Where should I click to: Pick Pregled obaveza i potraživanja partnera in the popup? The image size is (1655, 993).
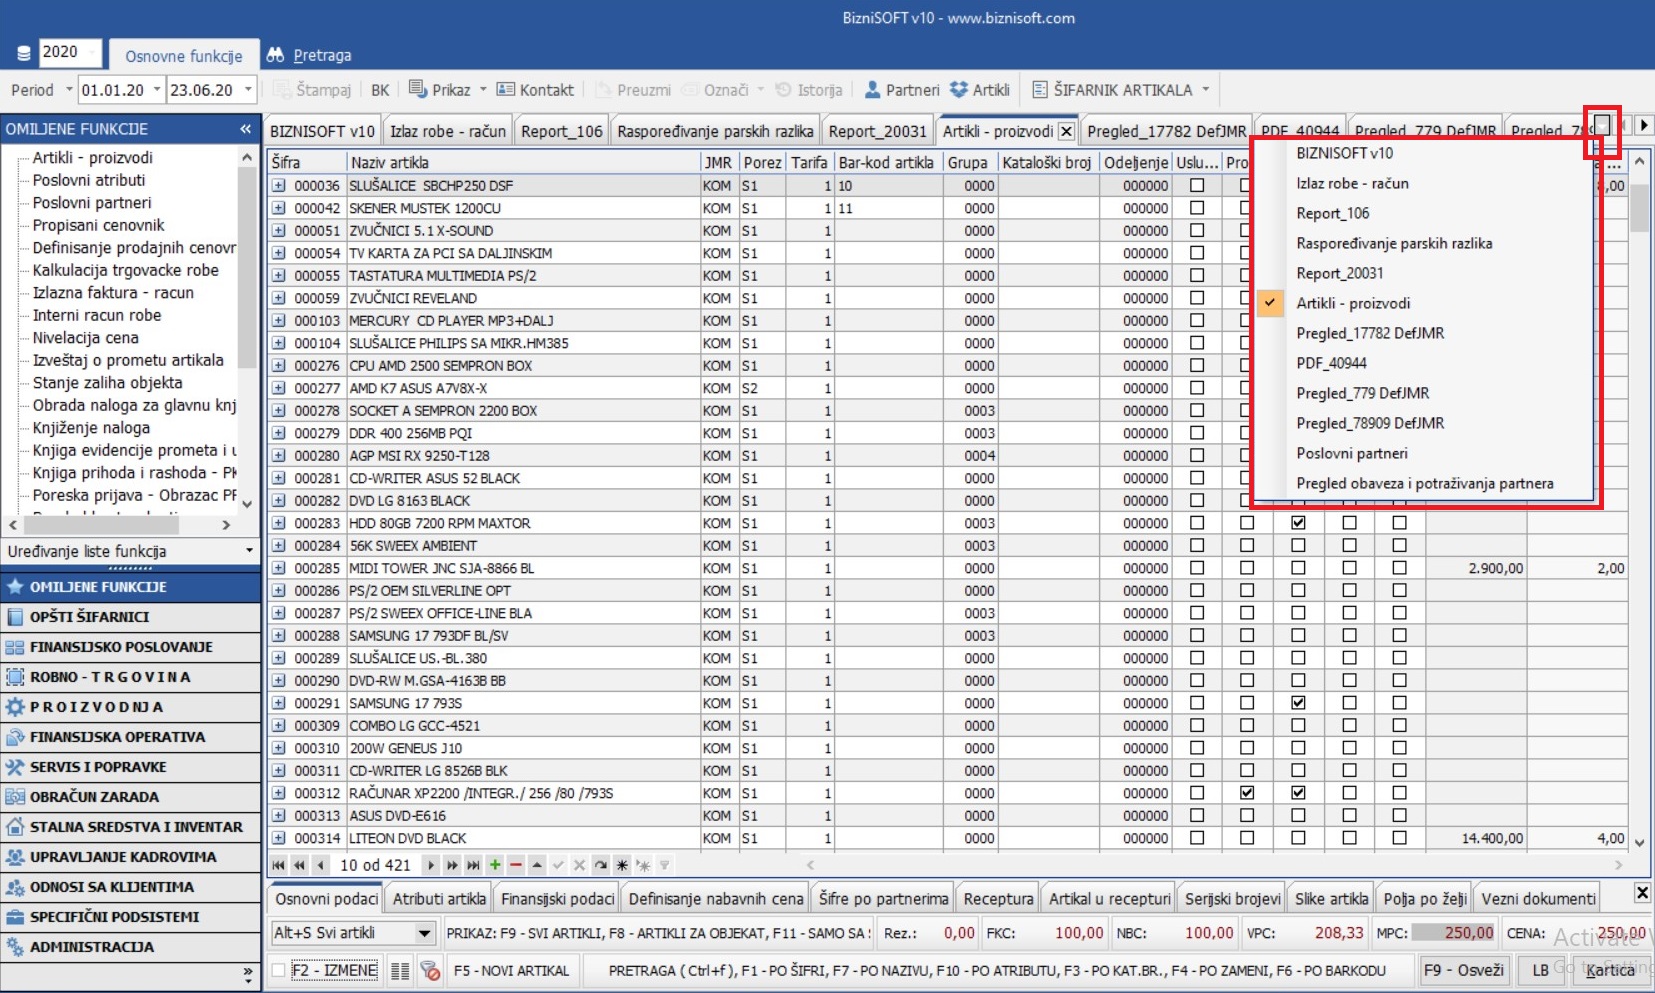pos(1425,483)
